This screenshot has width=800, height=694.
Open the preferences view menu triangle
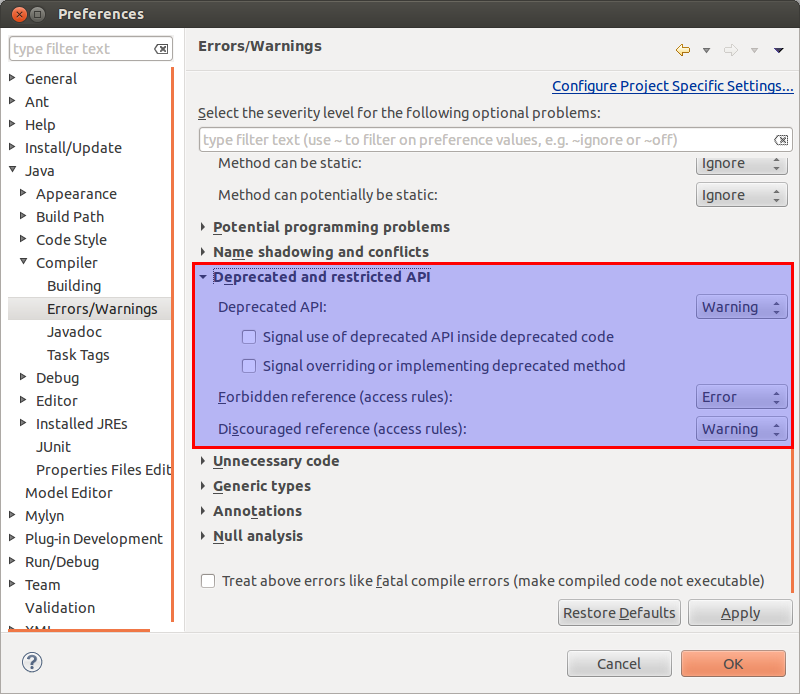(779, 51)
